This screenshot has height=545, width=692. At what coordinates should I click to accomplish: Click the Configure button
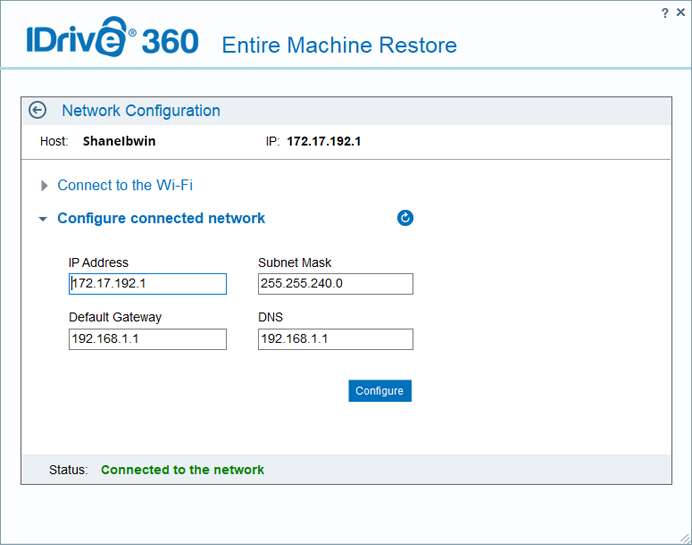(x=380, y=391)
